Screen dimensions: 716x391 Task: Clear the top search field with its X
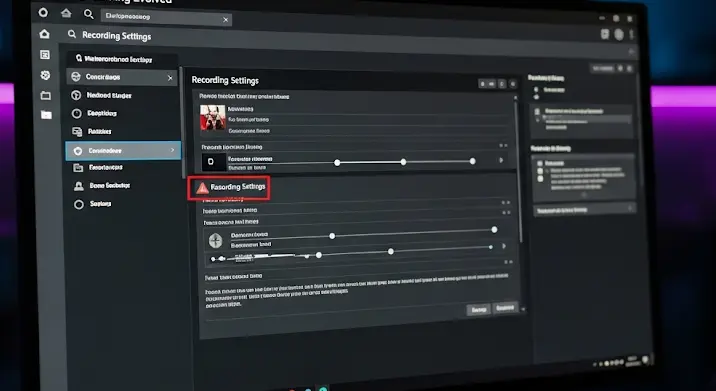226,20
